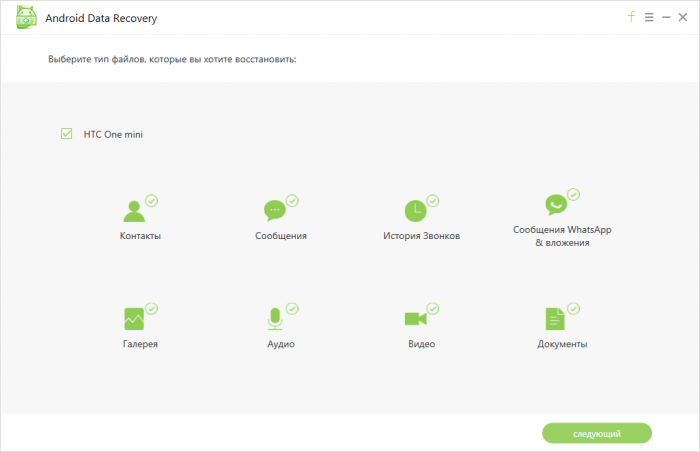The image size is (700, 452).
Task: Toggle the Video checkmark badge
Action: pos(432,308)
